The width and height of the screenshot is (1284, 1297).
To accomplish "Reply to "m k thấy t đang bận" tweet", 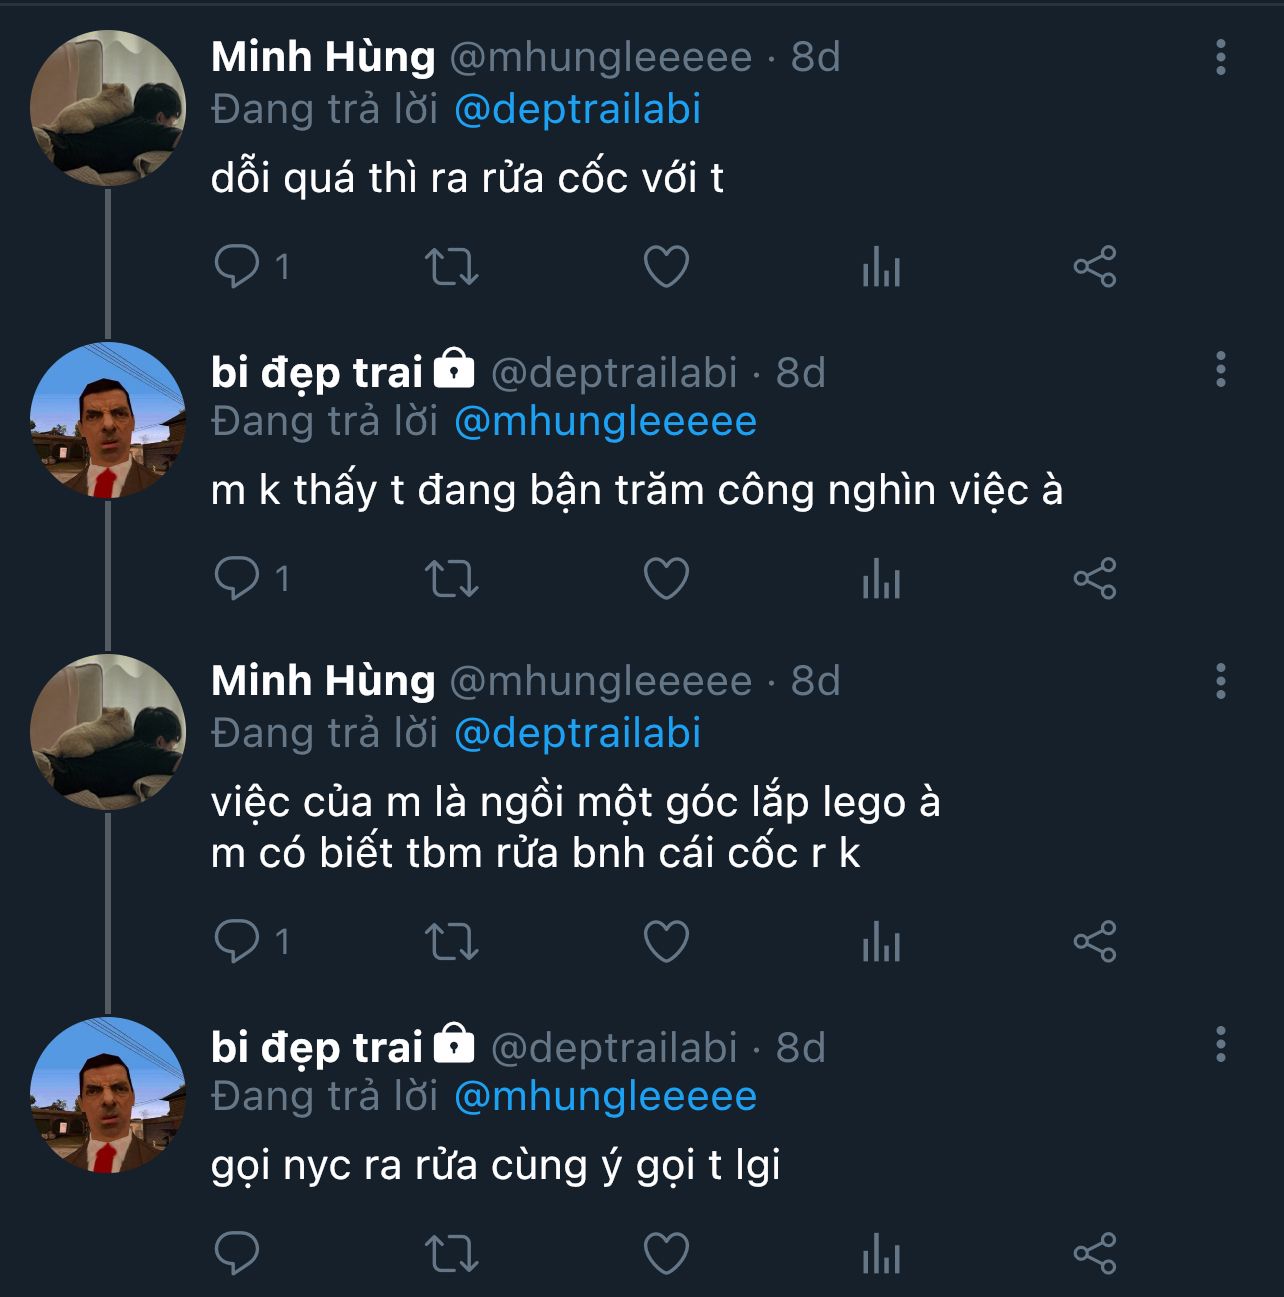I will coord(237,579).
